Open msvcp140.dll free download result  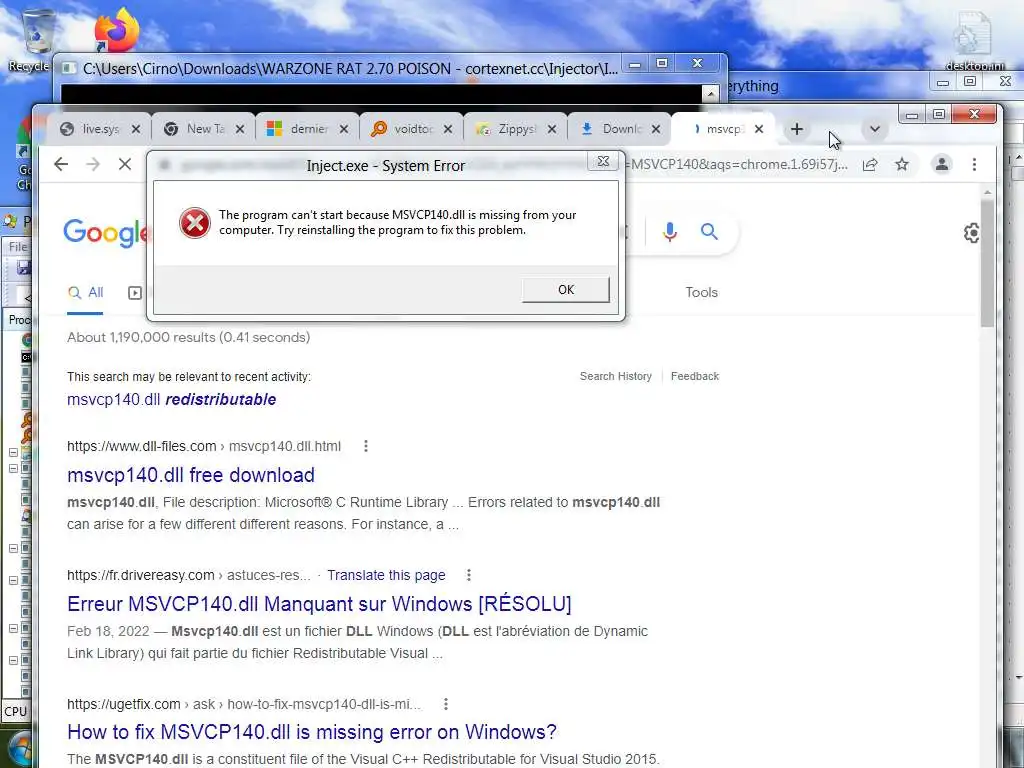pyautogui.click(x=191, y=475)
